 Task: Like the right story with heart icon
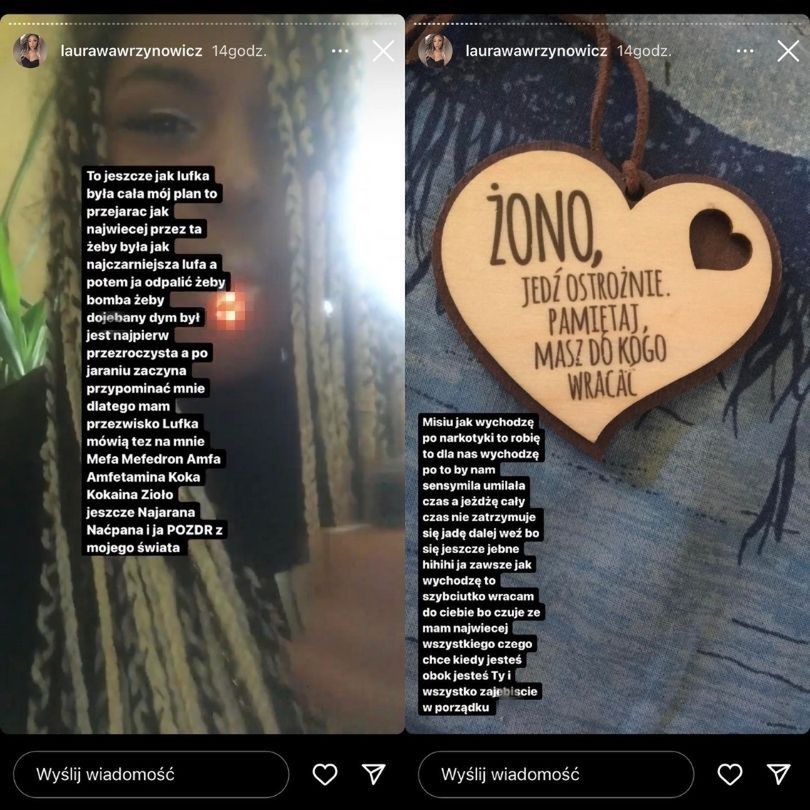pos(730,774)
